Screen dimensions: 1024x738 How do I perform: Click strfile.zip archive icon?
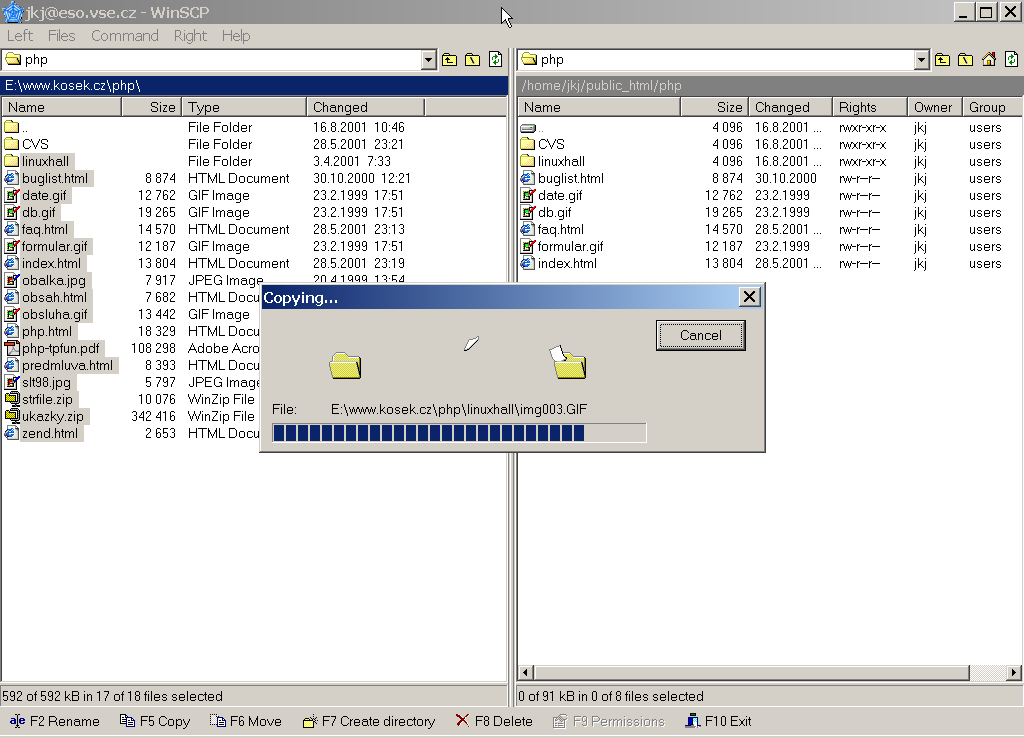point(12,399)
